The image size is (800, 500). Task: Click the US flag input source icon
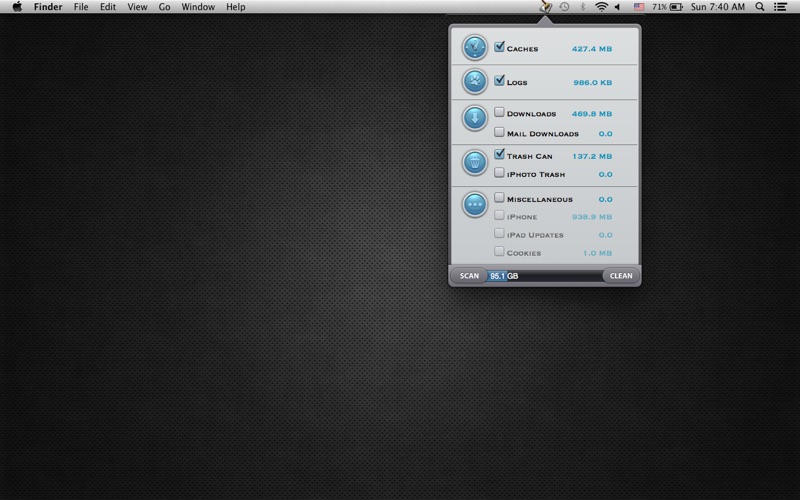tap(639, 7)
